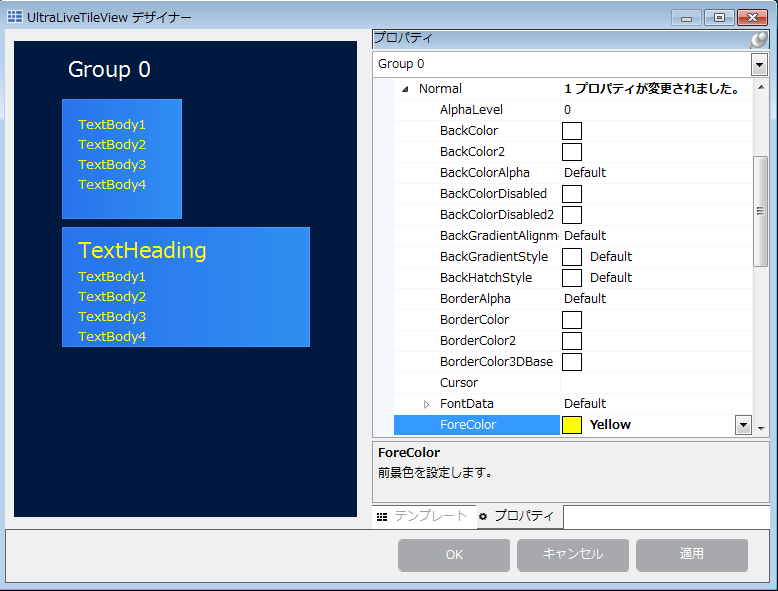778x591 pixels.
Task: Click TextHeading text in the wide tile
Action: pyautogui.click(x=142, y=251)
